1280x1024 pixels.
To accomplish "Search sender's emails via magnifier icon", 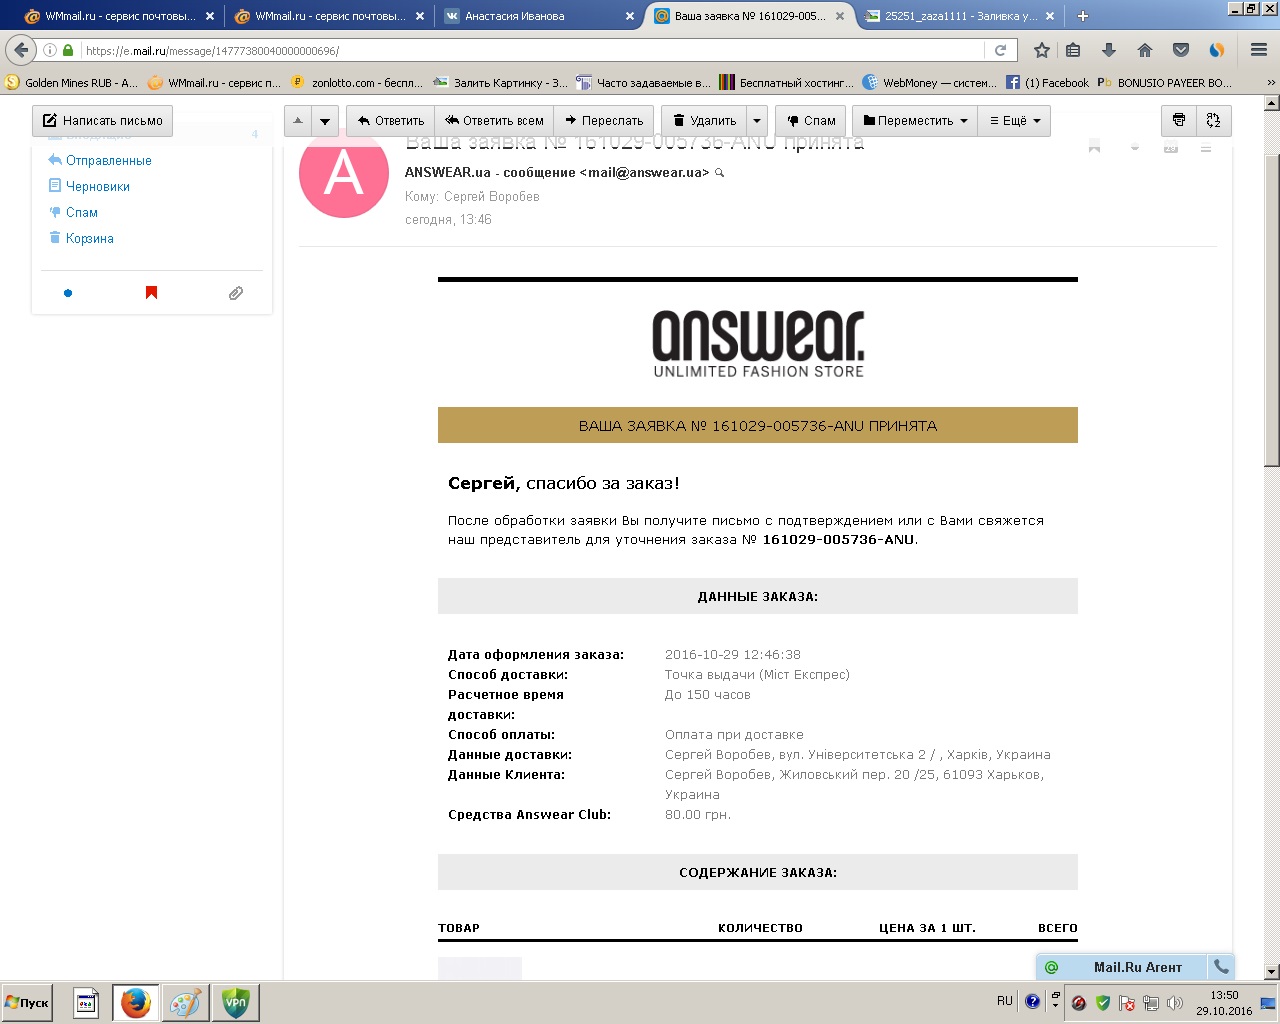I will [x=719, y=173].
